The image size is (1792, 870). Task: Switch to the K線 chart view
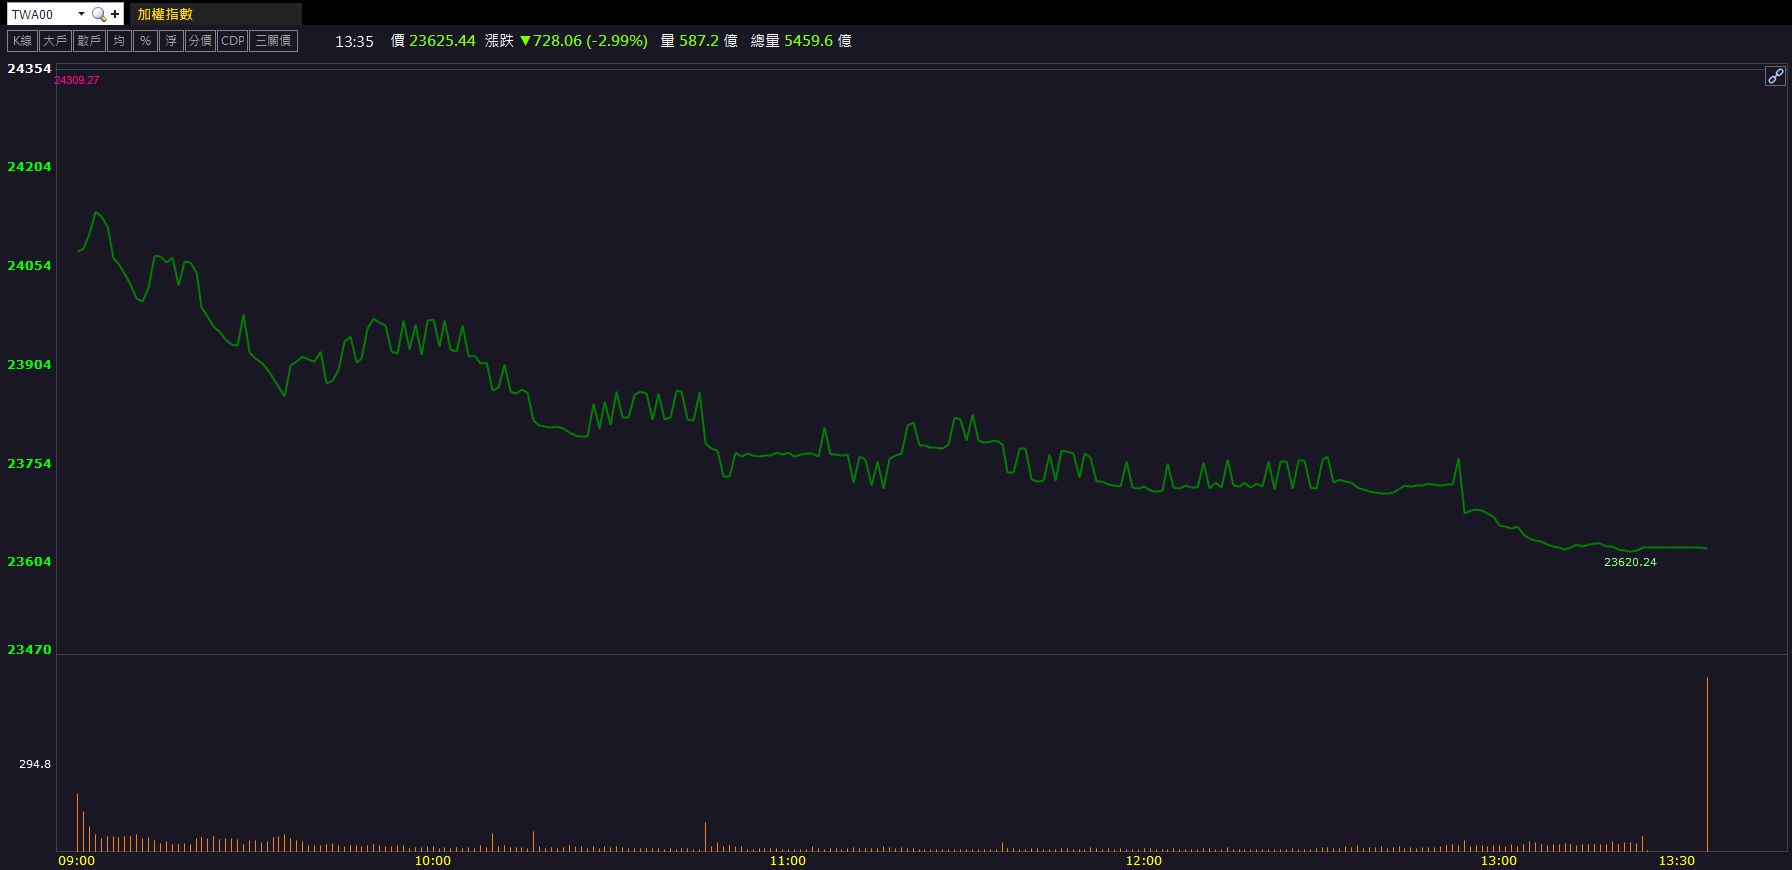pos(22,41)
